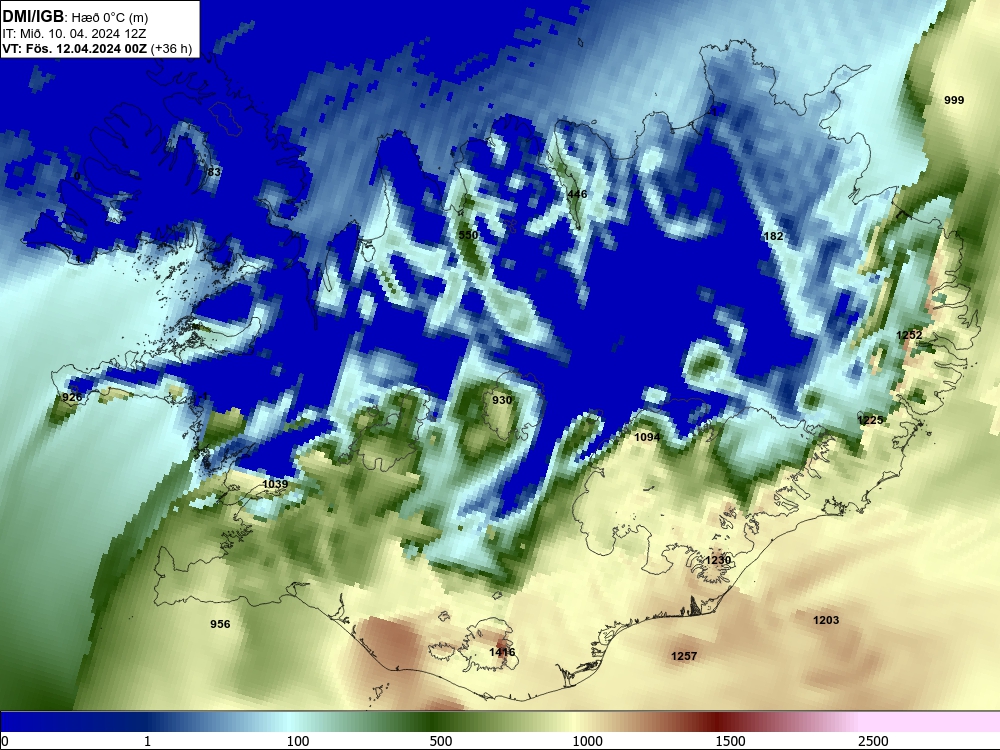Click the 1203 value label

click(826, 620)
